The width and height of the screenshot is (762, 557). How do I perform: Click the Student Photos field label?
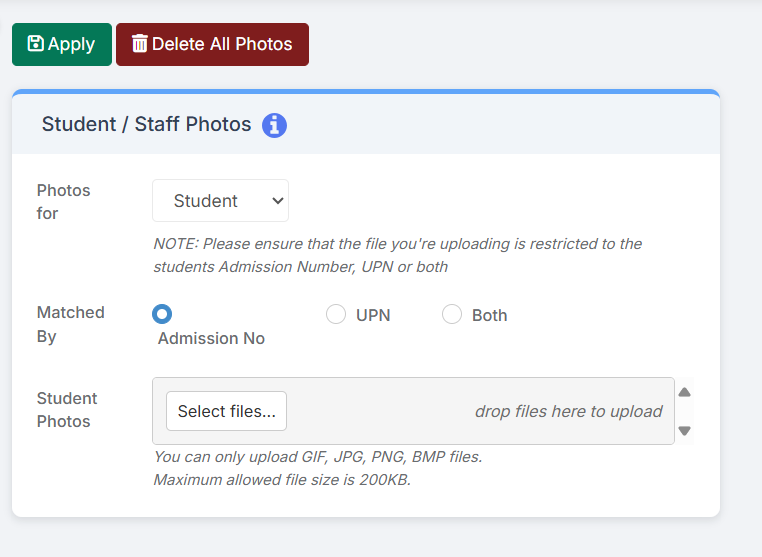[67, 410]
